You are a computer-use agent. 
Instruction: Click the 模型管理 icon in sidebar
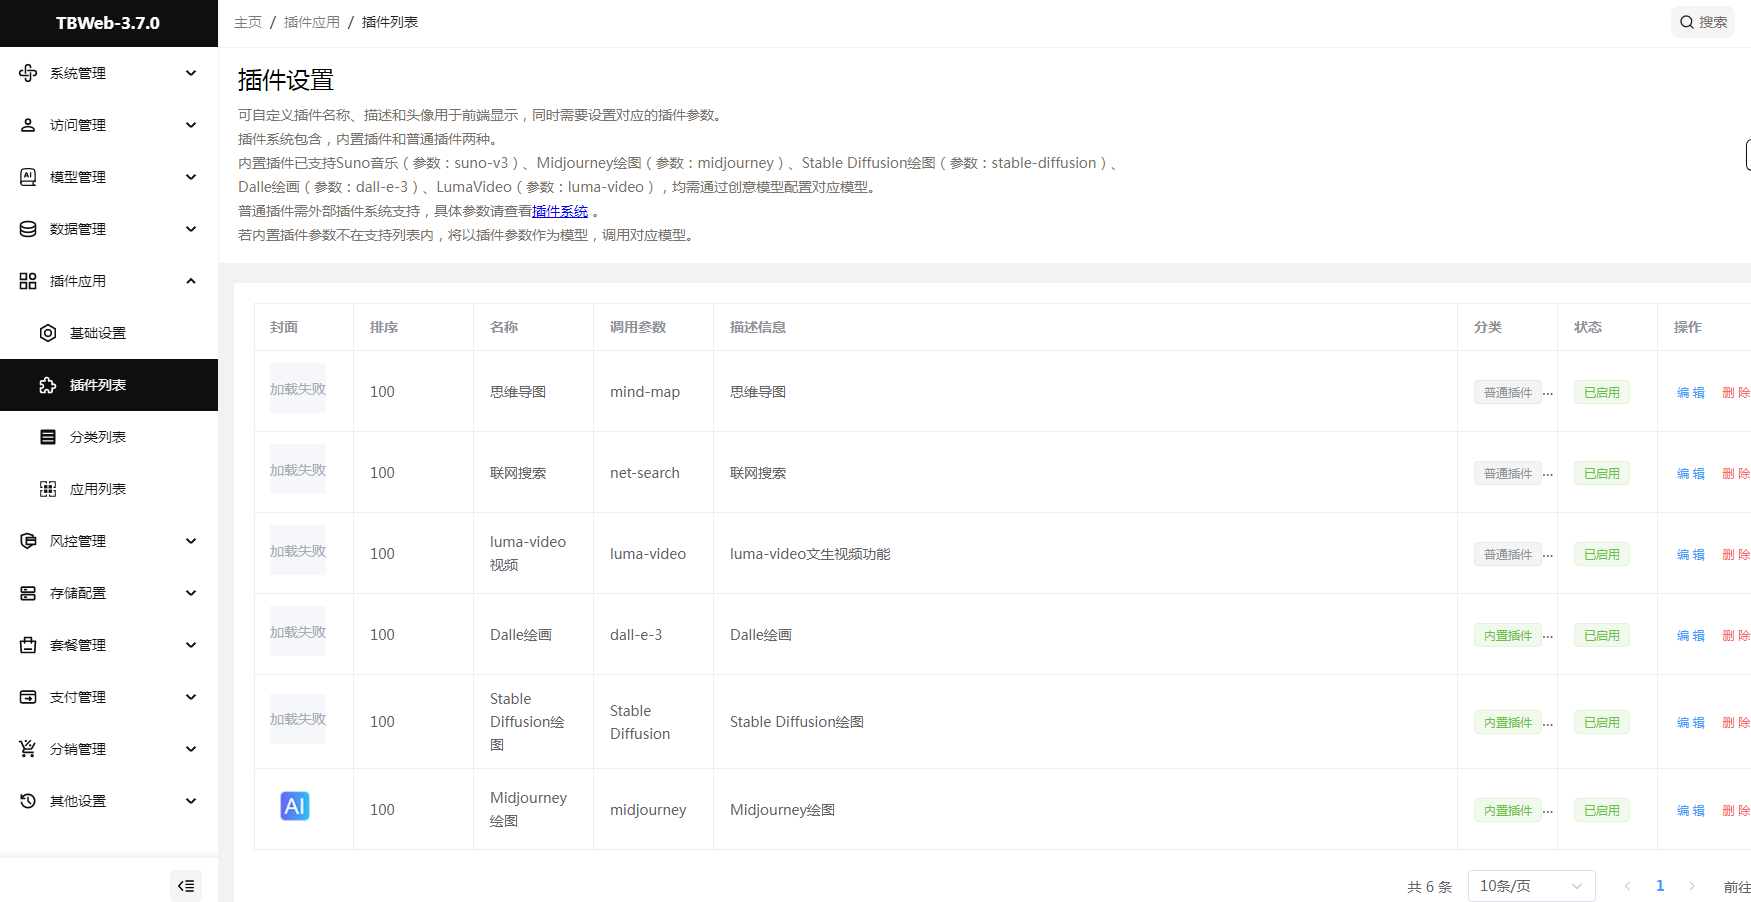coord(28,177)
